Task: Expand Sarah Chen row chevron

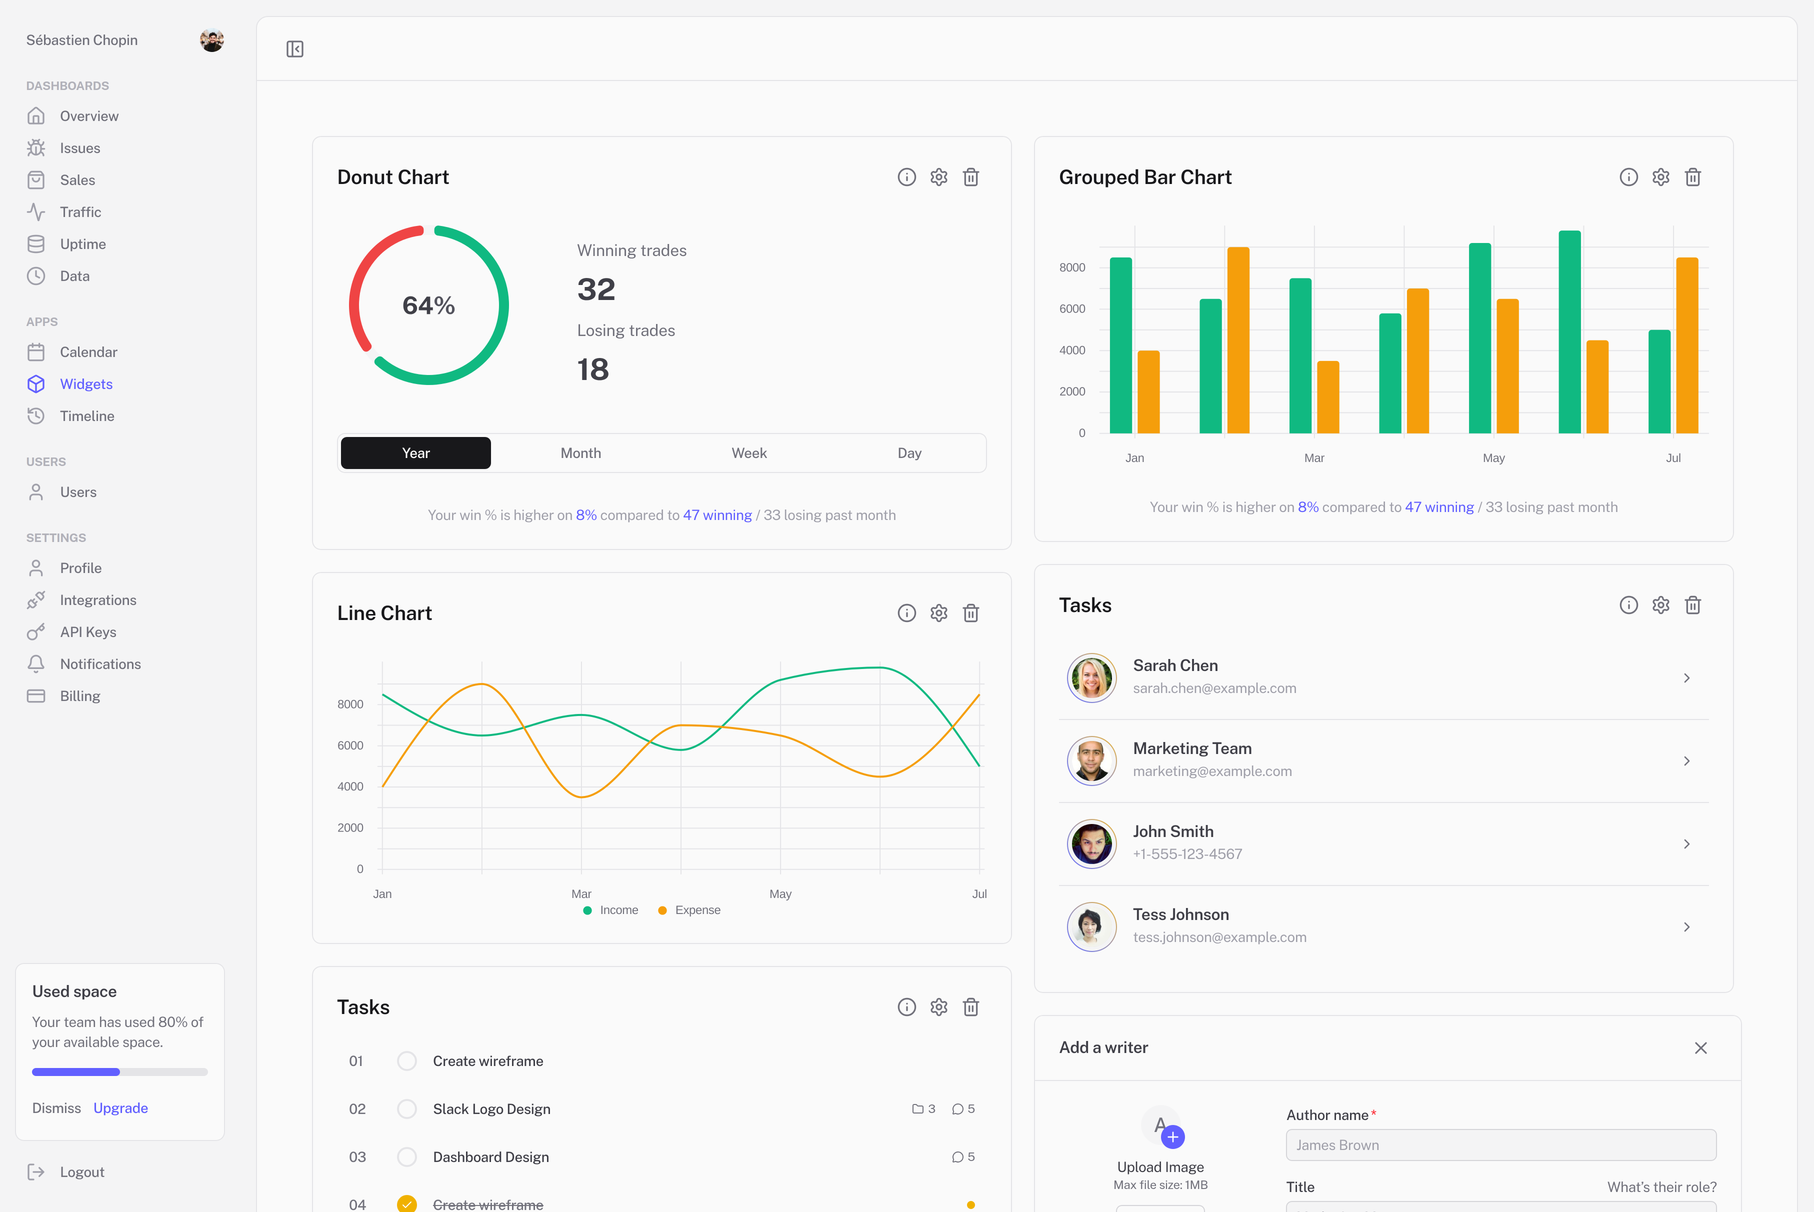Action: click(1686, 678)
